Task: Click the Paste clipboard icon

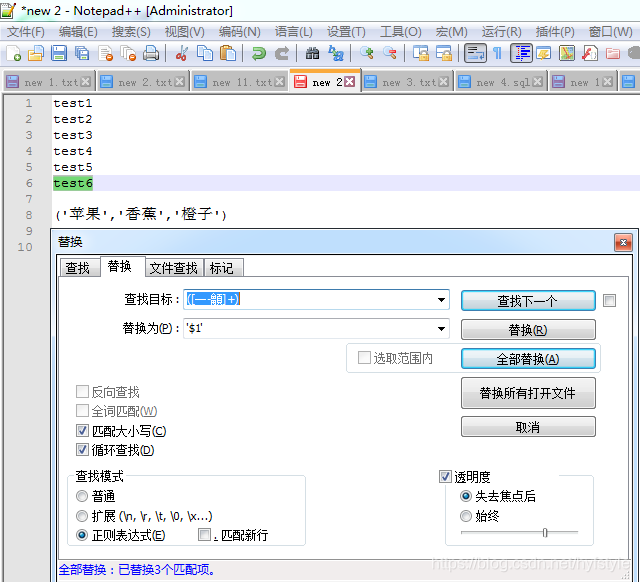Action: tap(228, 53)
